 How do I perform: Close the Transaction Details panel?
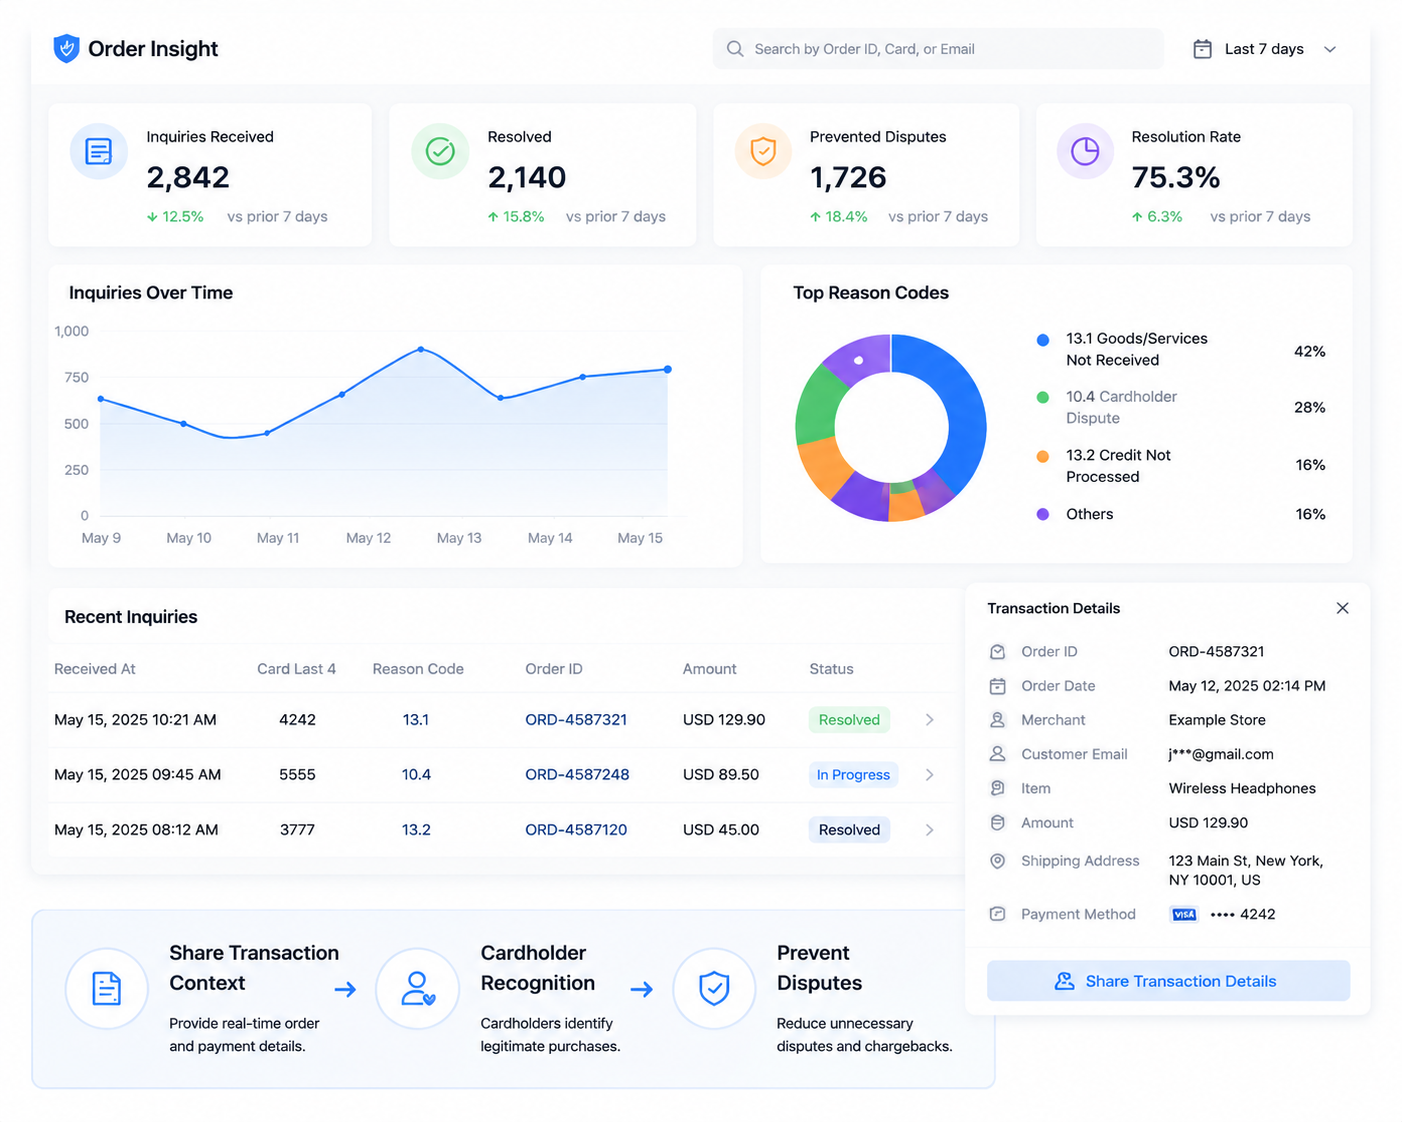tap(1342, 608)
